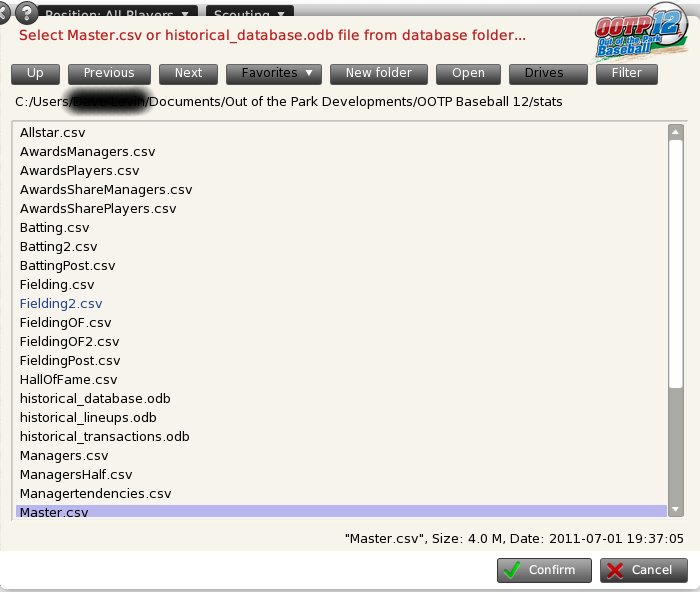The width and height of the screenshot is (700, 592).
Task: Confirm the file selection
Action: click(x=544, y=570)
